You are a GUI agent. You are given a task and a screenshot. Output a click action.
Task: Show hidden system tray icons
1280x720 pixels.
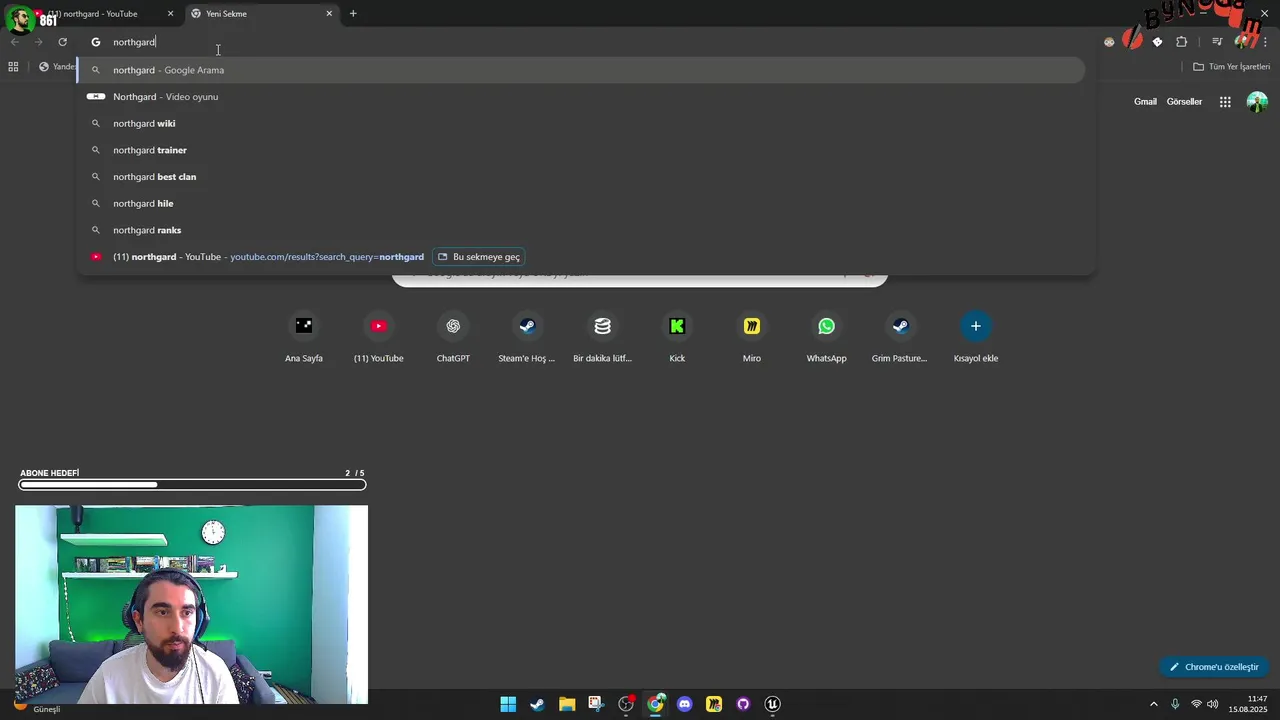1153,704
